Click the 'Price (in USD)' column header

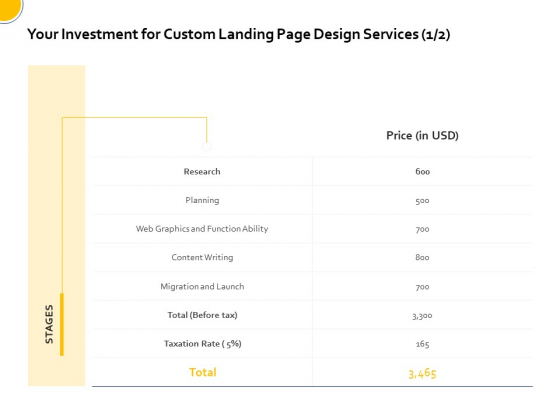[422, 135]
